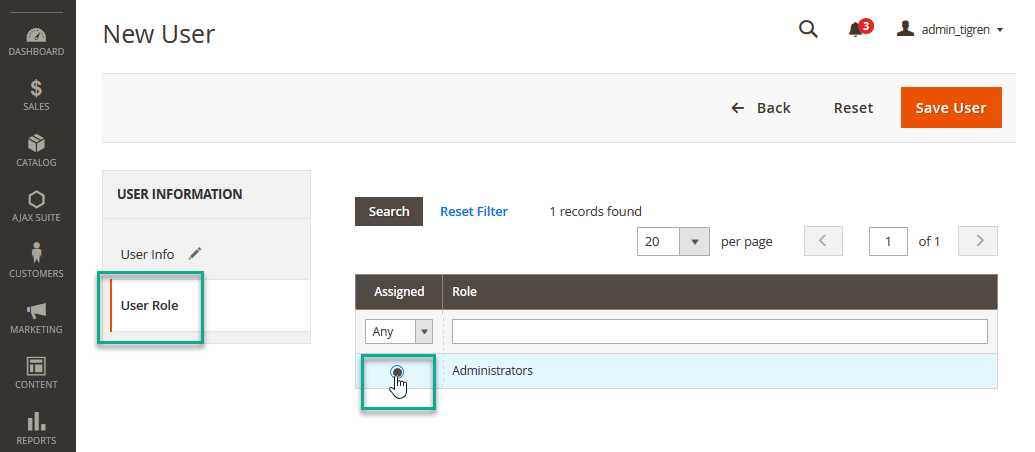
Task: Go to Catalog box icon
Action: coord(36,146)
